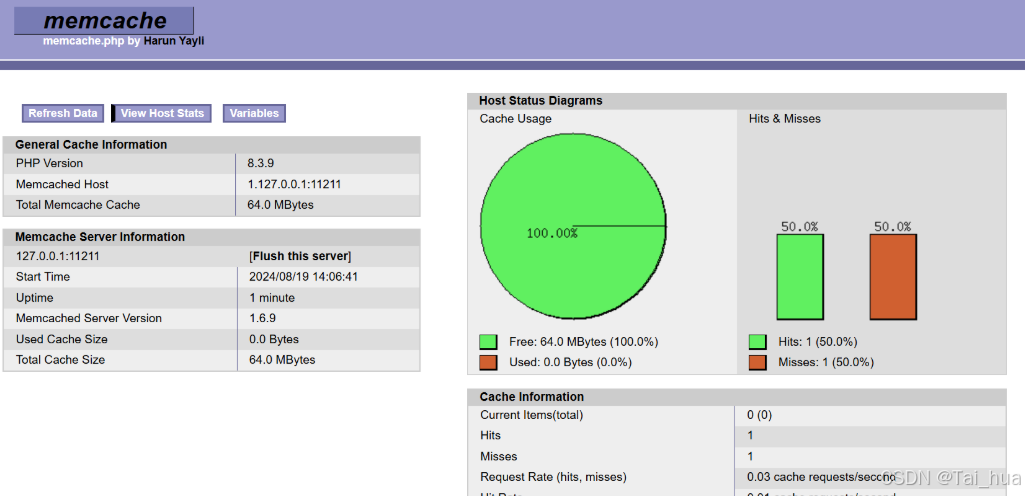Select Start Time value 2024/08/19 14:06:41
The image size is (1025, 496).
pyautogui.click(x=303, y=277)
